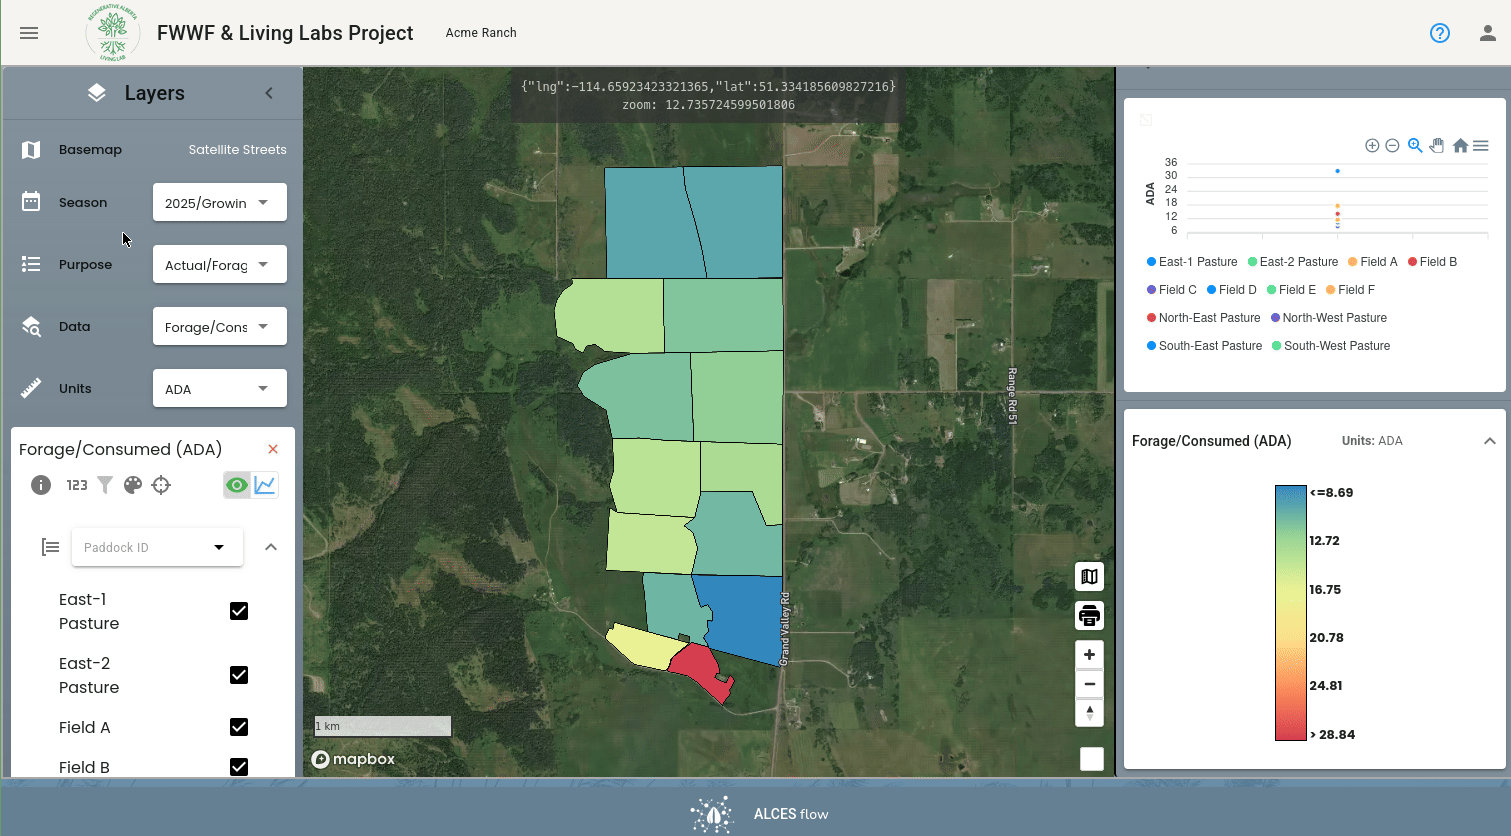This screenshot has width=1511, height=836.
Task: Click the crosshair zoom-to-layer icon
Action: point(161,485)
